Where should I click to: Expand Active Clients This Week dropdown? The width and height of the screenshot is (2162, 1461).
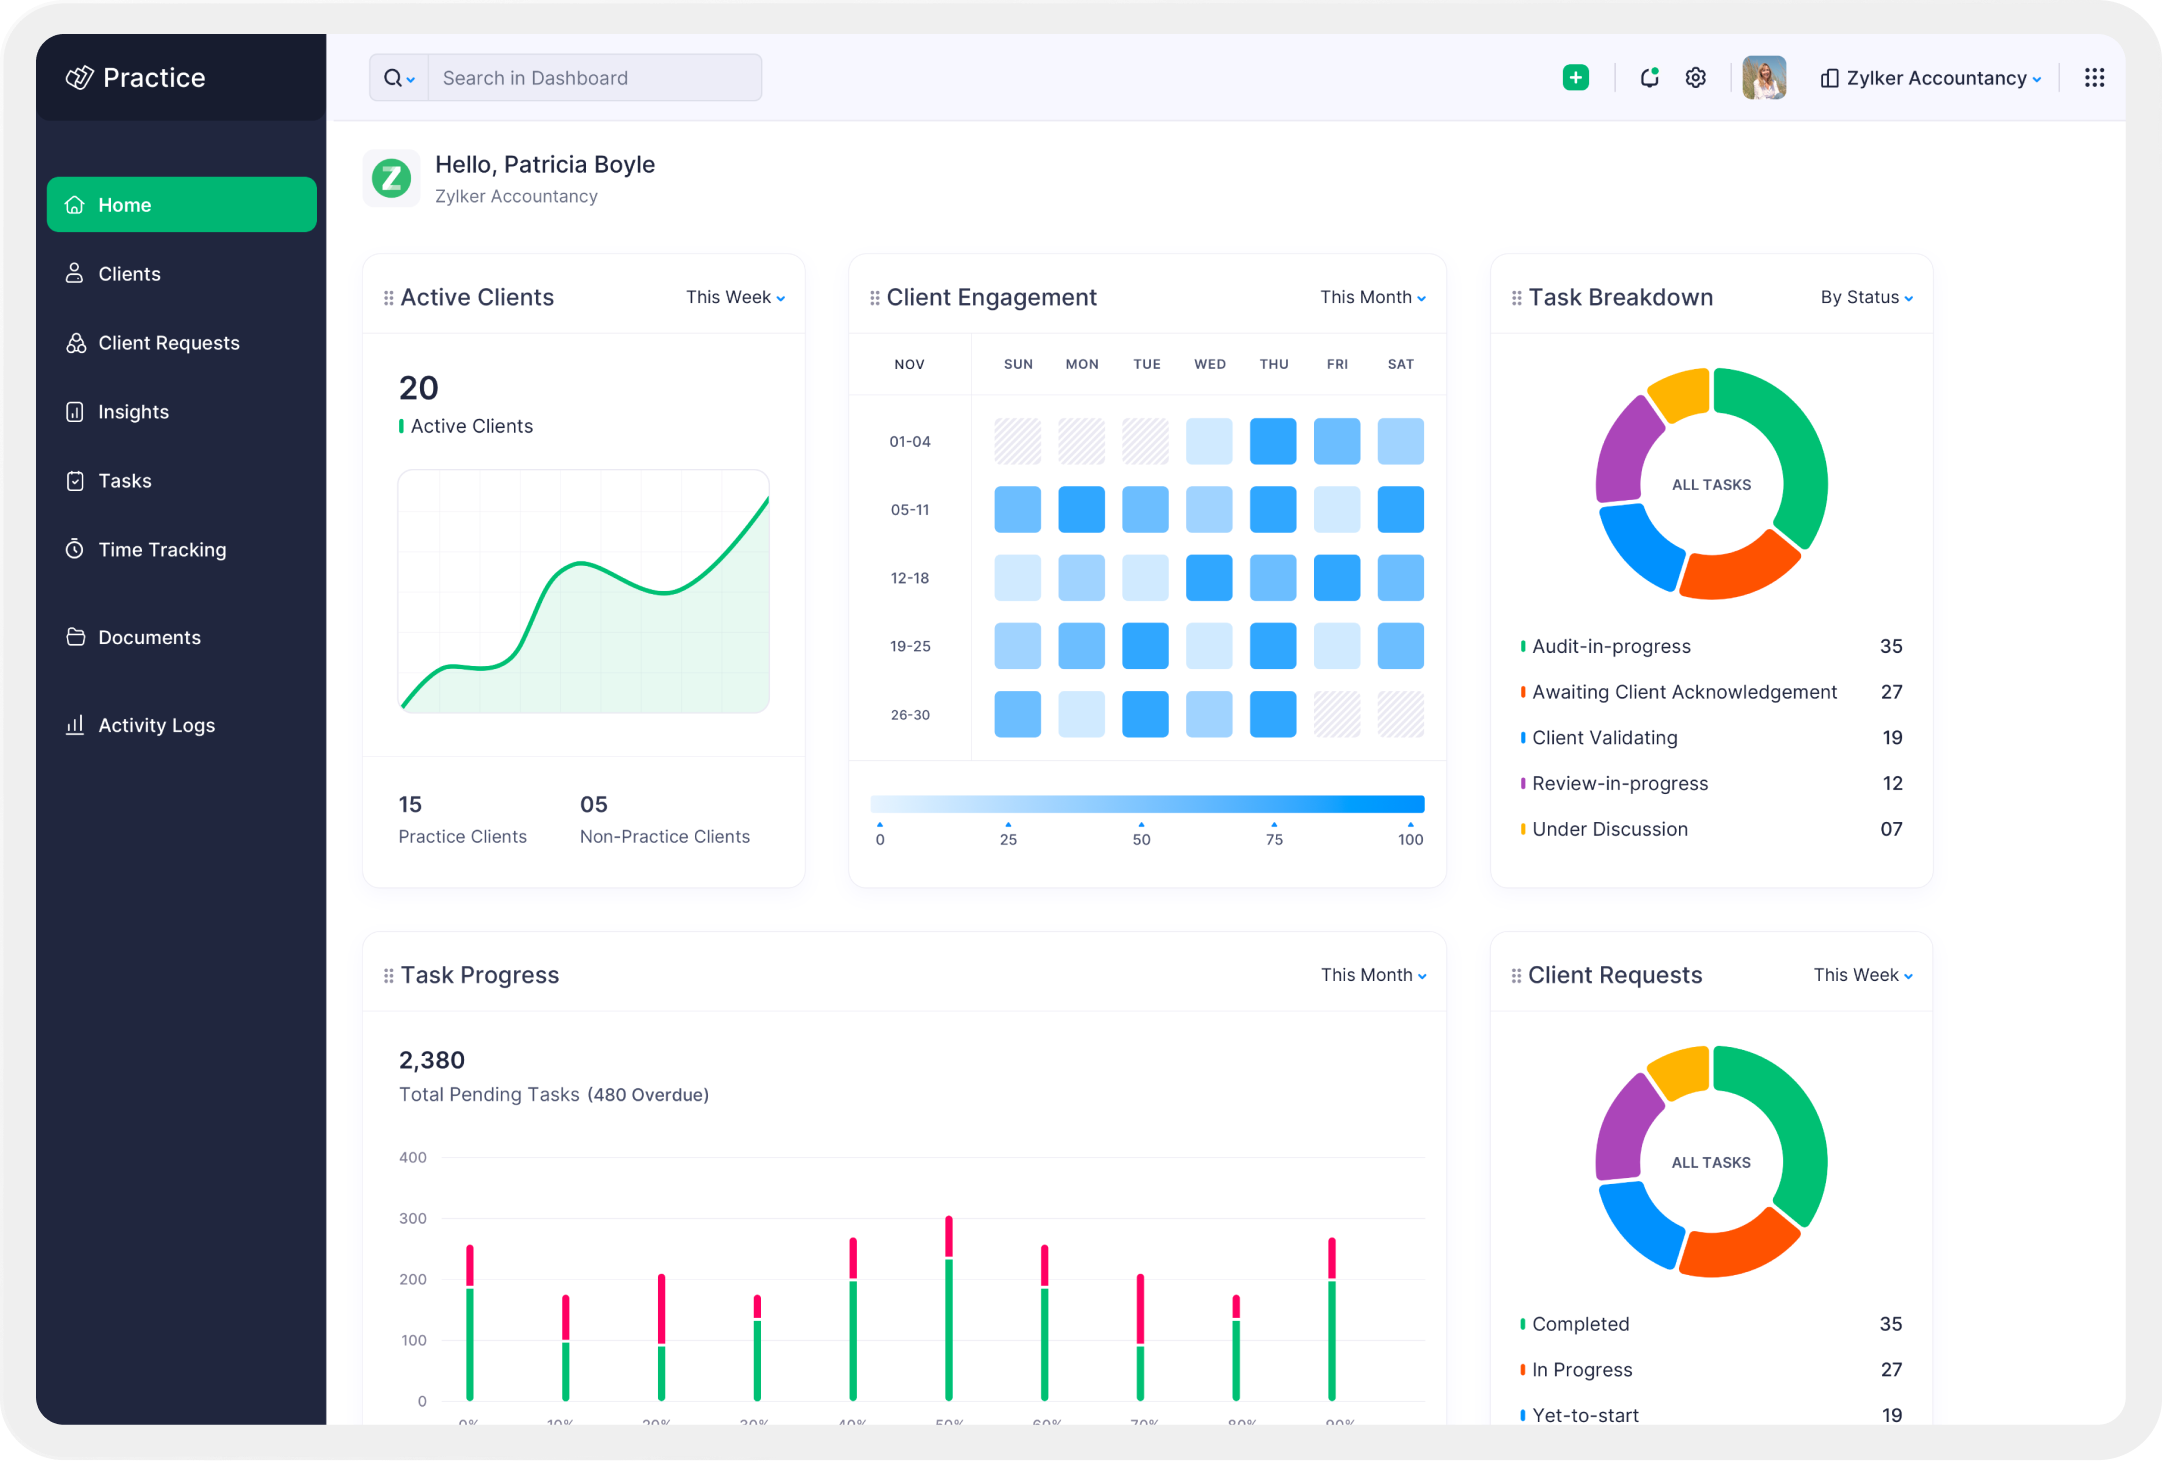[735, 298]
